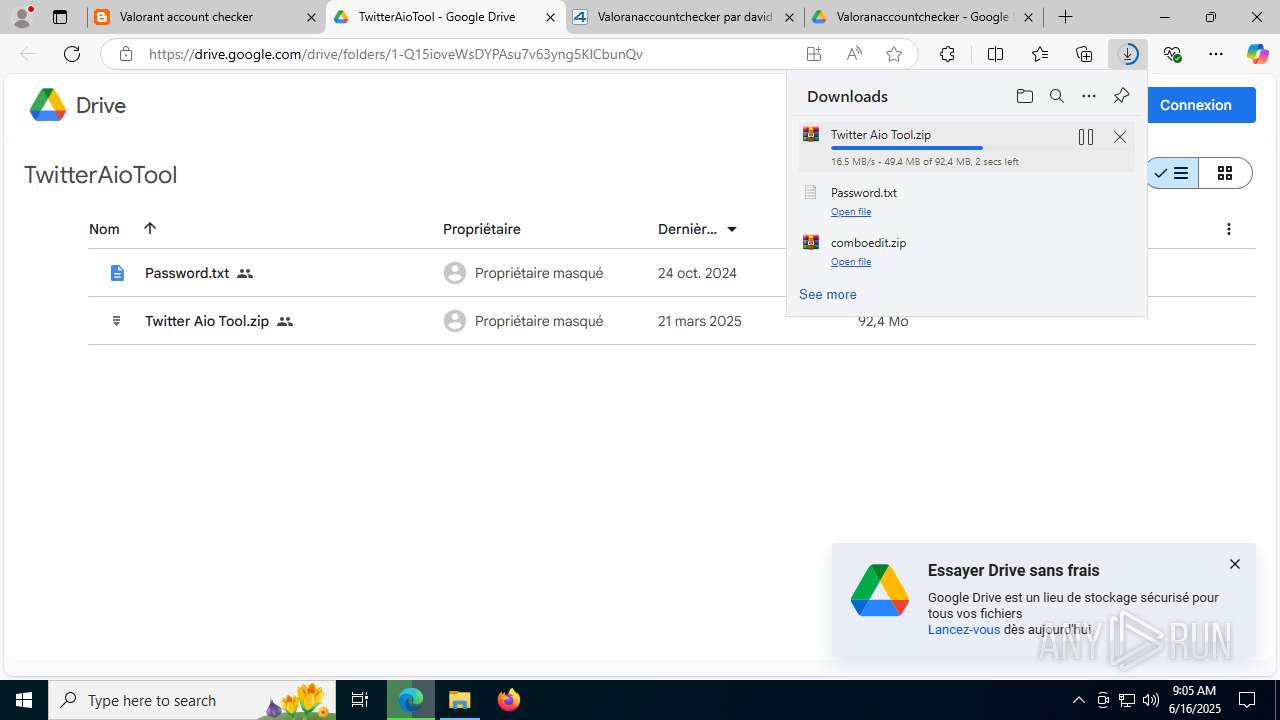Screen dimensions: 1280x720
Task: Activate Read aloud icon
Action: click(854, 55)
